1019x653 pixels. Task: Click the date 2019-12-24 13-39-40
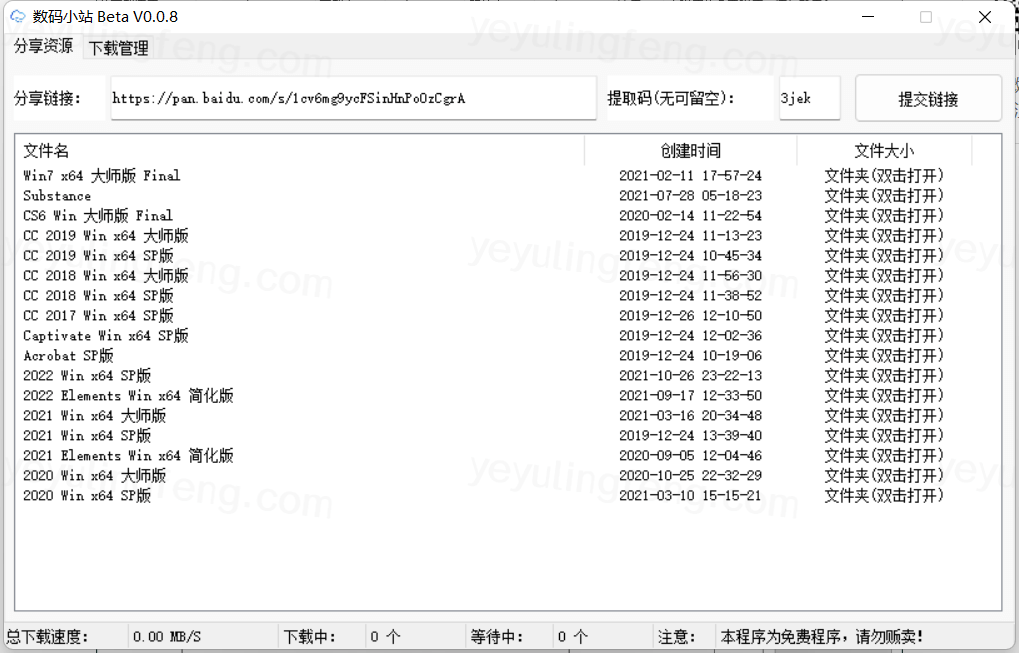690,435
